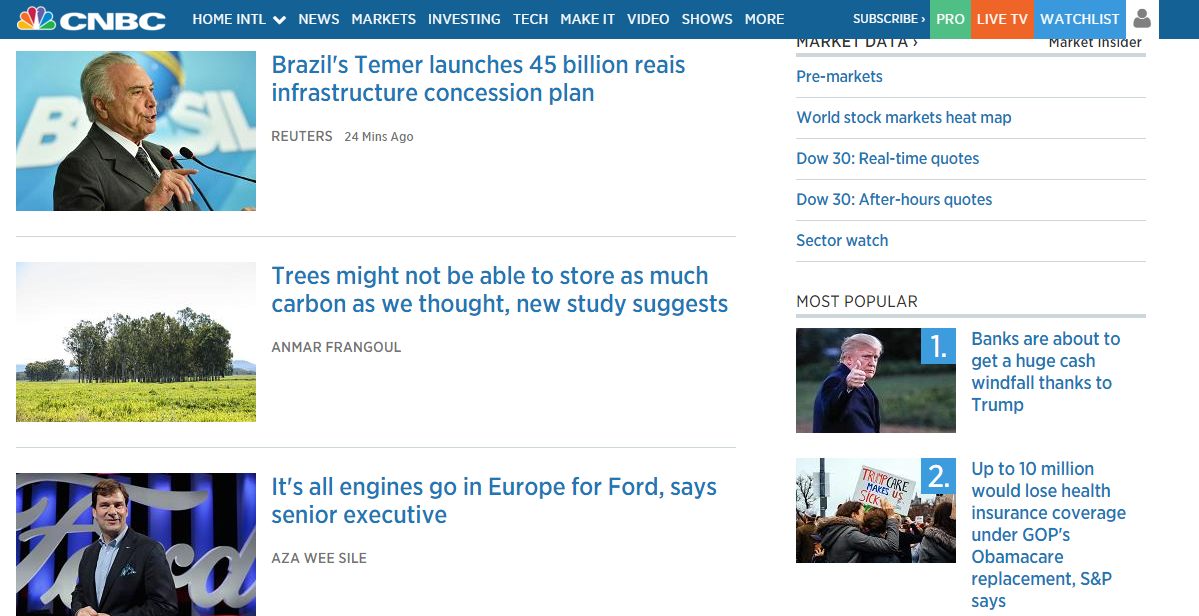Click the green PRO button
Screen dimensions: 1199x616
950,19
